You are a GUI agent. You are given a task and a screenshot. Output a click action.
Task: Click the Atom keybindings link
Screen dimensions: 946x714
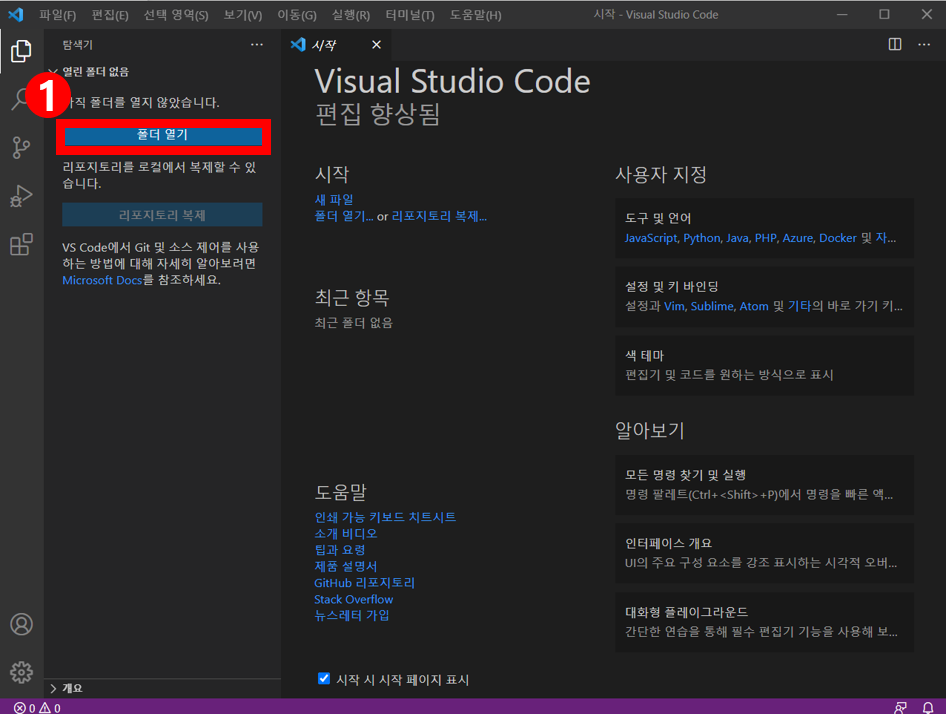[754, 306]
